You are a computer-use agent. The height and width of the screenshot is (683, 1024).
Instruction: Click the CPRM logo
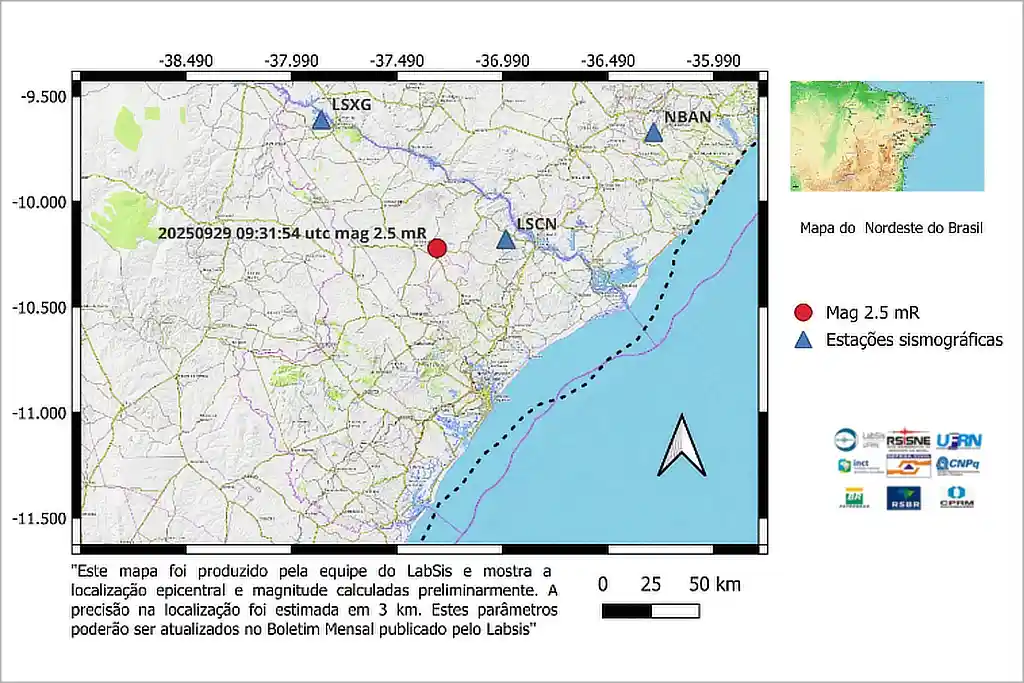[x=956, y=497]
